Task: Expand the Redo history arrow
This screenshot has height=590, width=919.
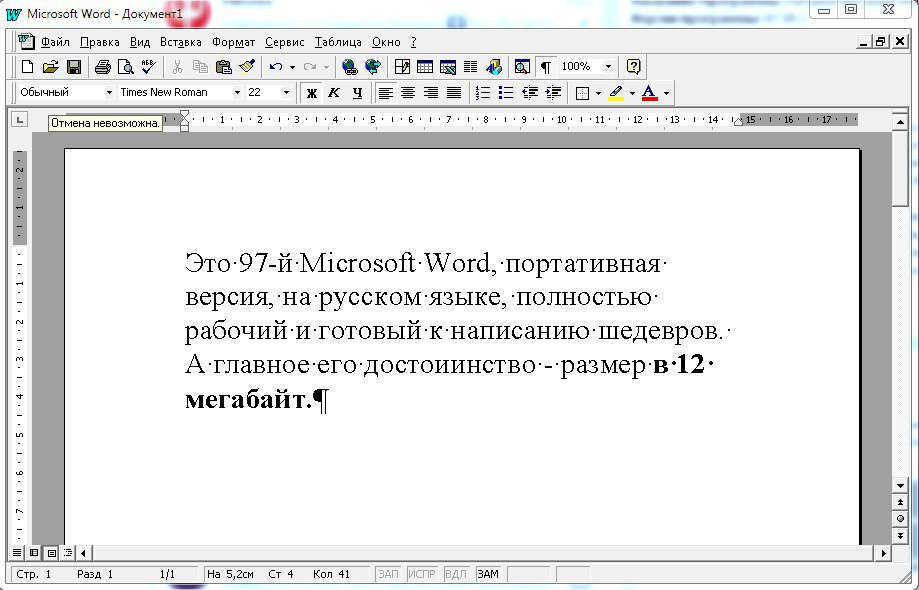Action: 326,67
